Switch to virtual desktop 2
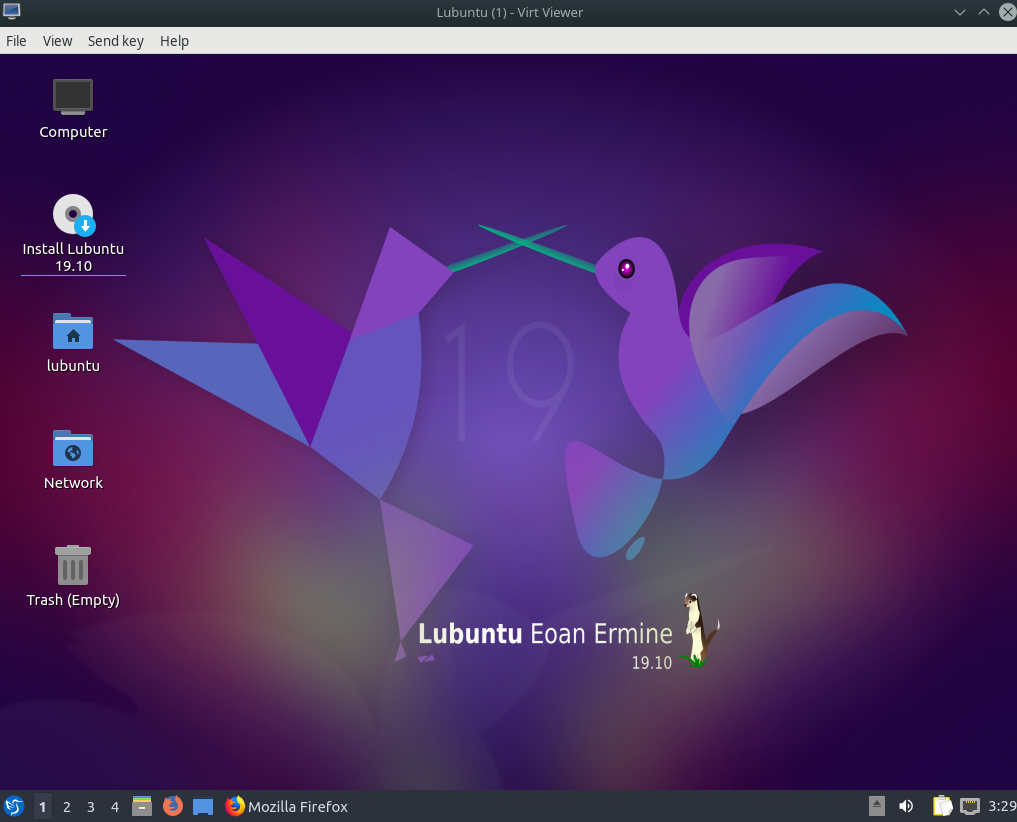 pos(67,806)
